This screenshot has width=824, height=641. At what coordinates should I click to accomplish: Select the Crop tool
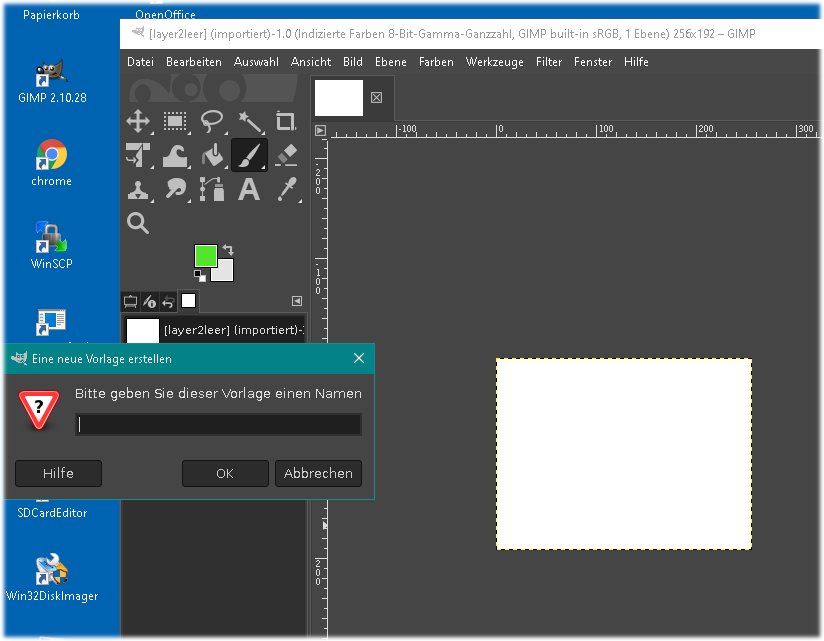[x=286, y=122]
